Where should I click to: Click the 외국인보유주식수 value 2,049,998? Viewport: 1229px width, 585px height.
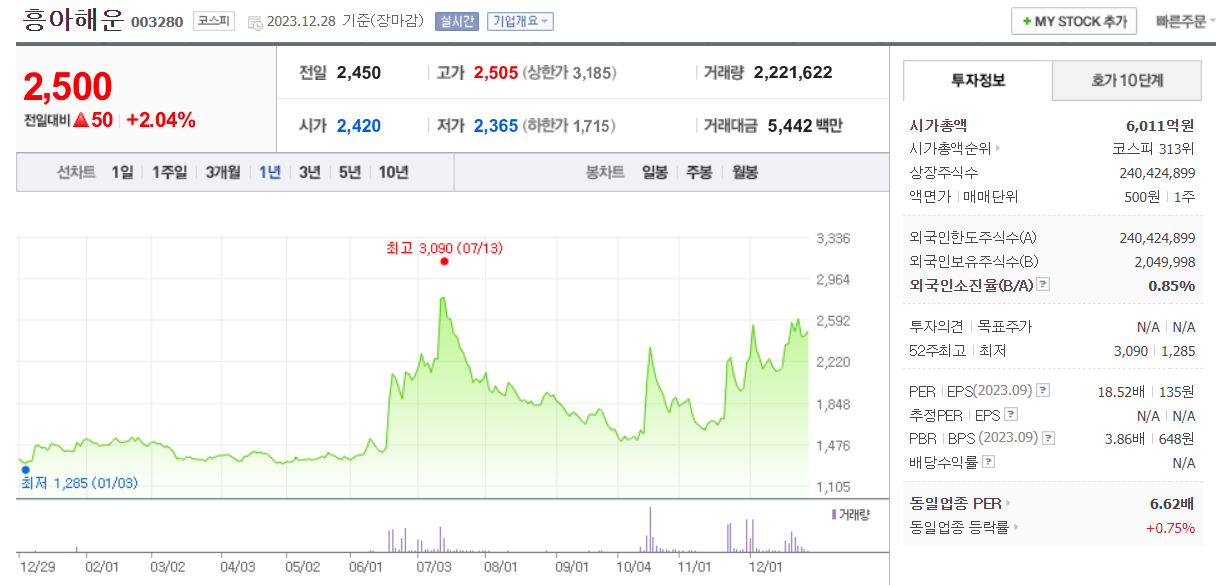[1165, 261]
